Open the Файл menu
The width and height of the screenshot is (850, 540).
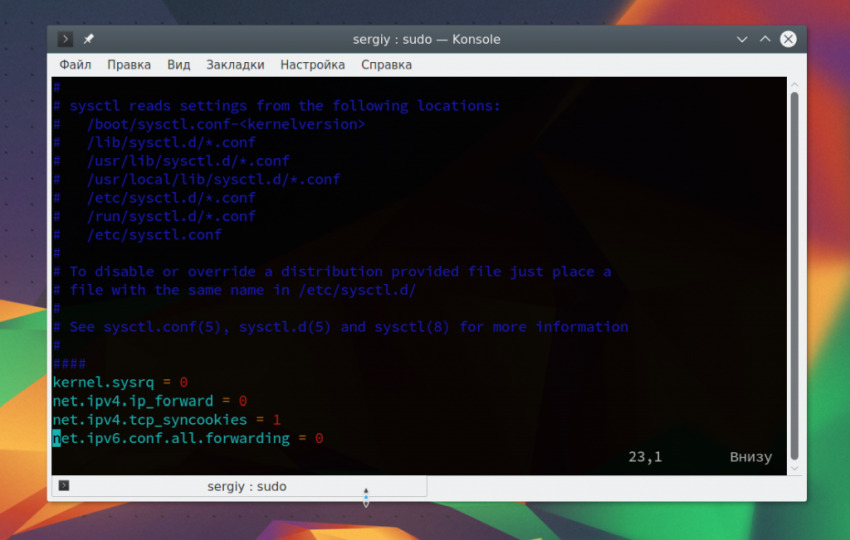tap(75, 65)
